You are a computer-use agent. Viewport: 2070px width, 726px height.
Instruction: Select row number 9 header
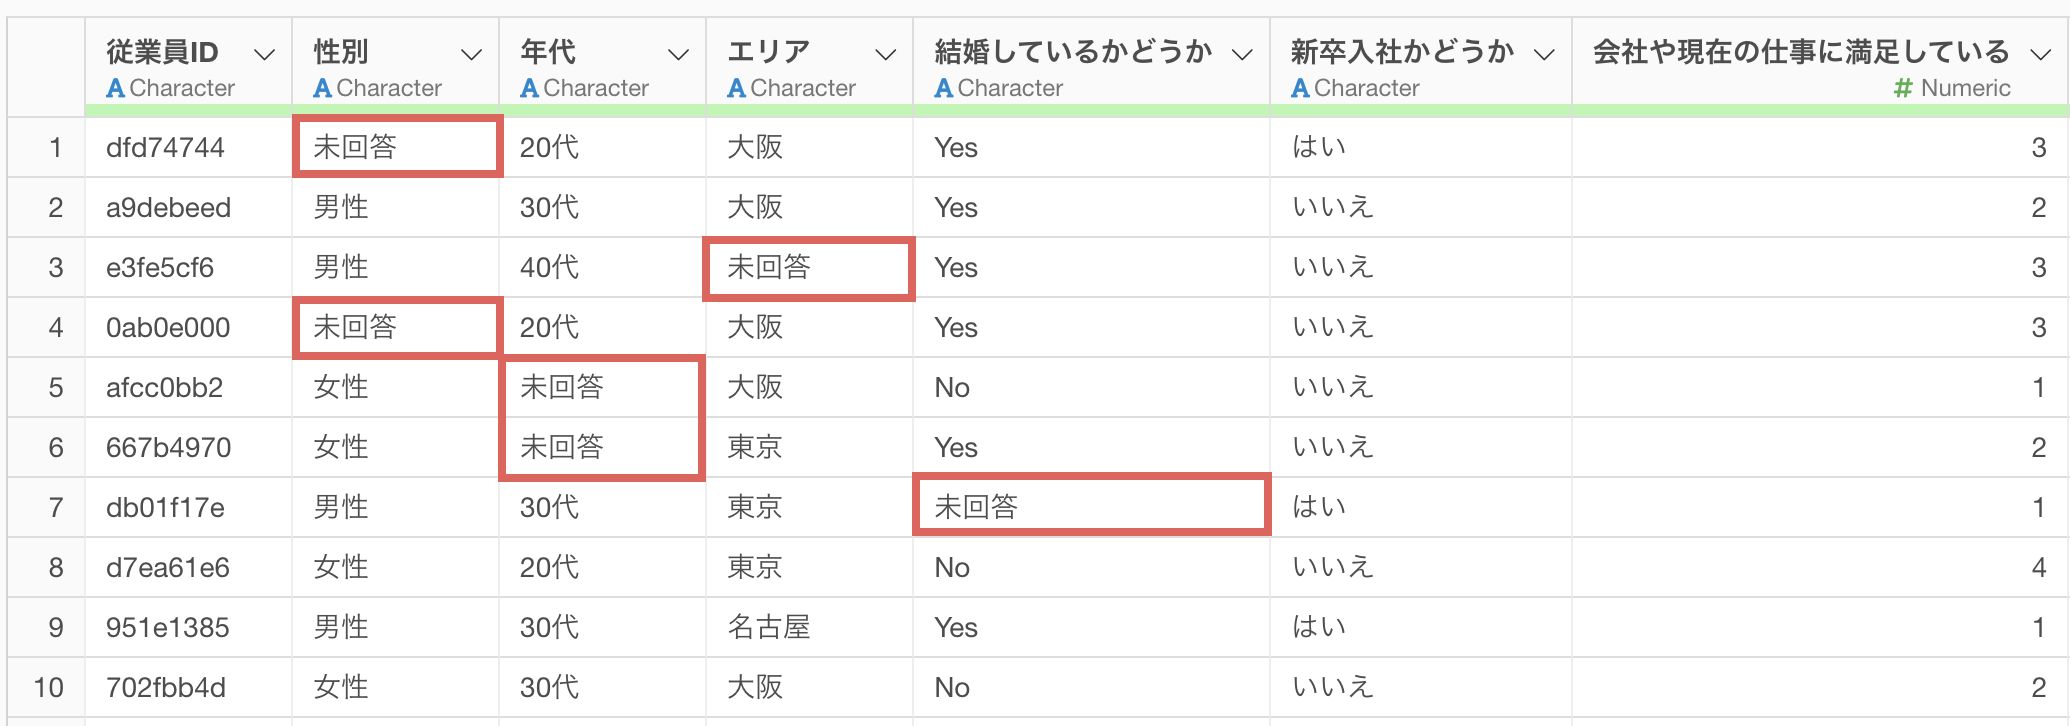point(55,627)
